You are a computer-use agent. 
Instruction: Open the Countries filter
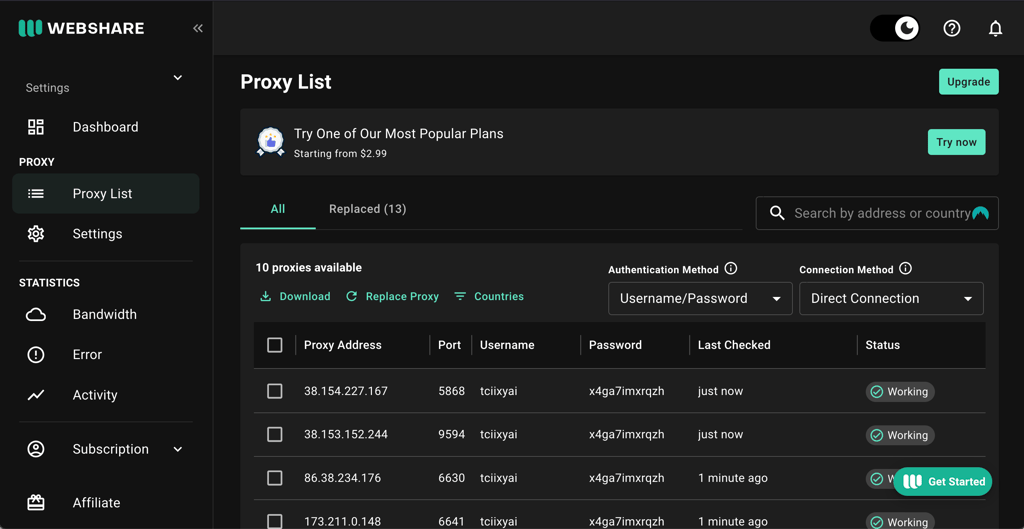(x=489, y=297)
